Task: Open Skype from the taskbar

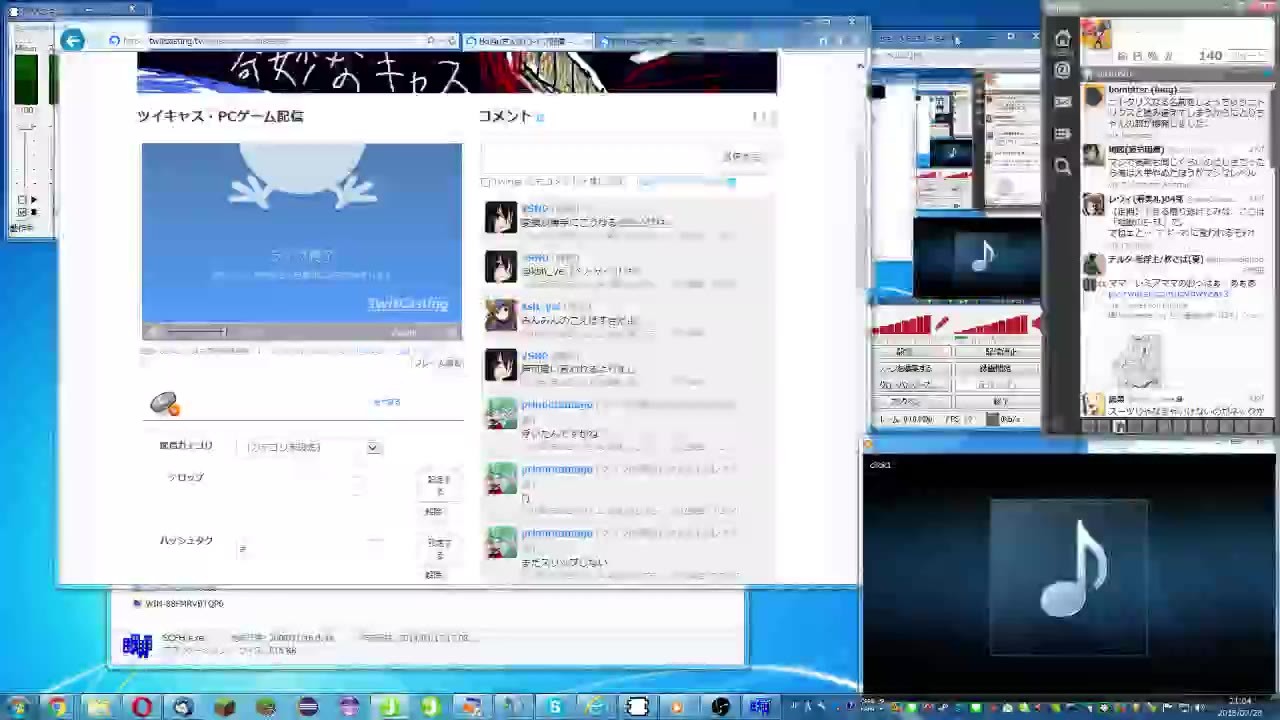Action: pyautogui.click(x=554, y=707)
